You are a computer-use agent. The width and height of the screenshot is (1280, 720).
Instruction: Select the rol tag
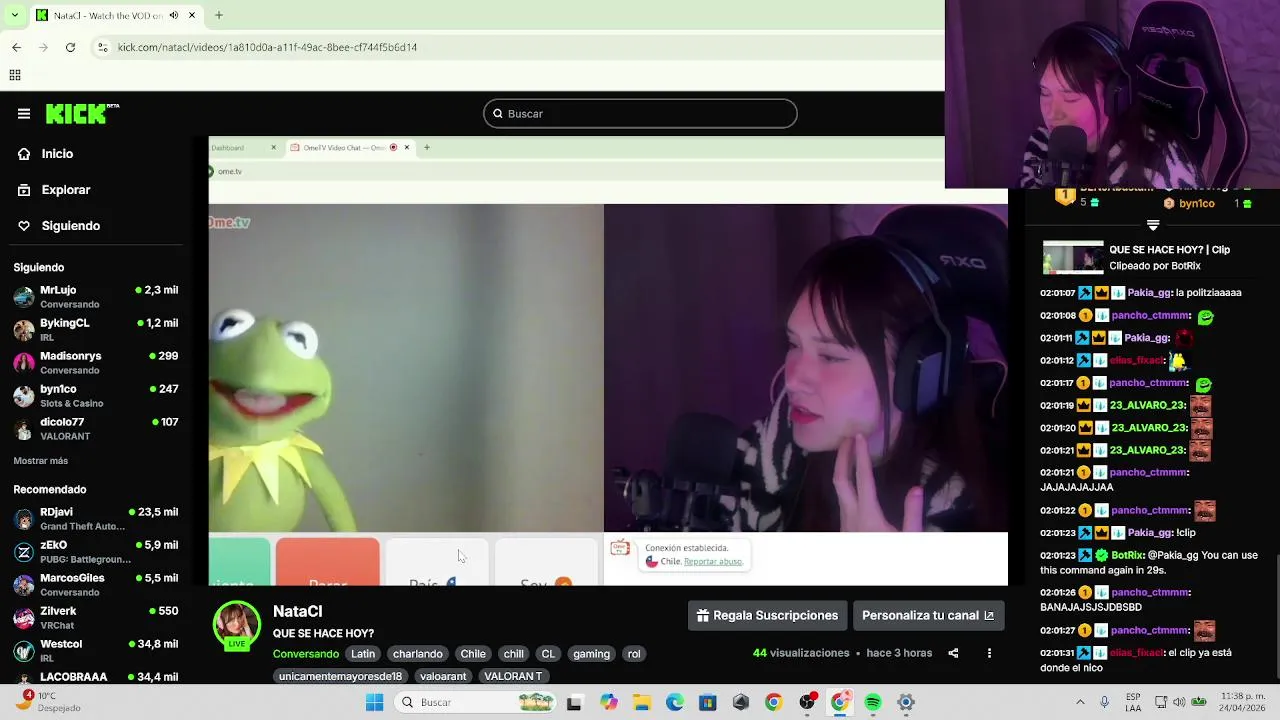coord(634,654)
